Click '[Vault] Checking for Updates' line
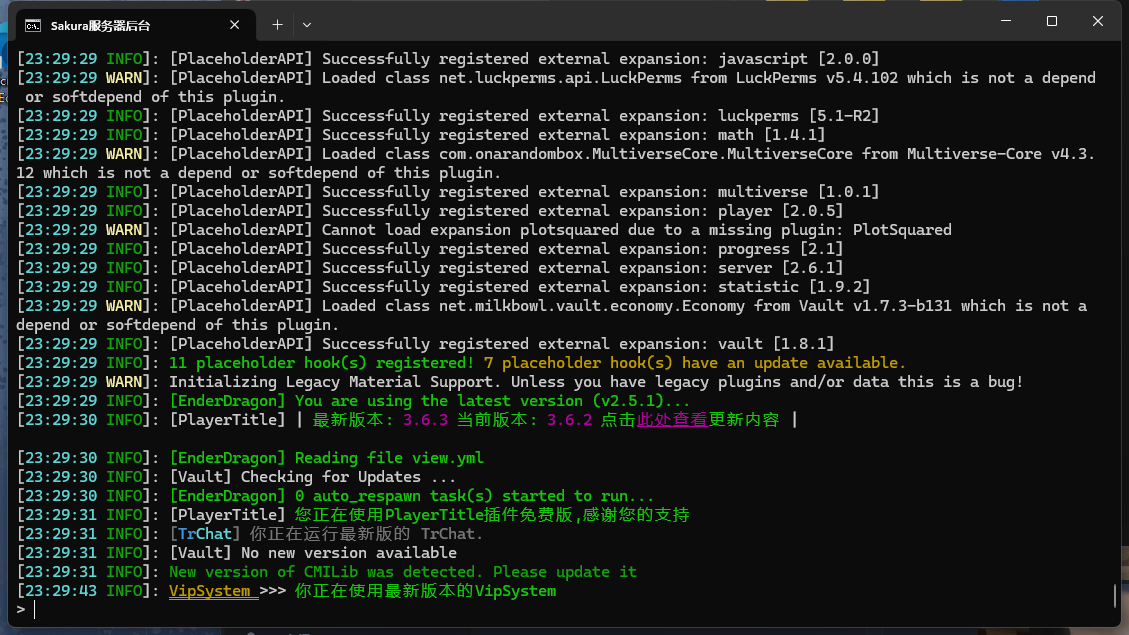Screen dimensions: 1129x635 pyautogui.click(x=236, y=477)
